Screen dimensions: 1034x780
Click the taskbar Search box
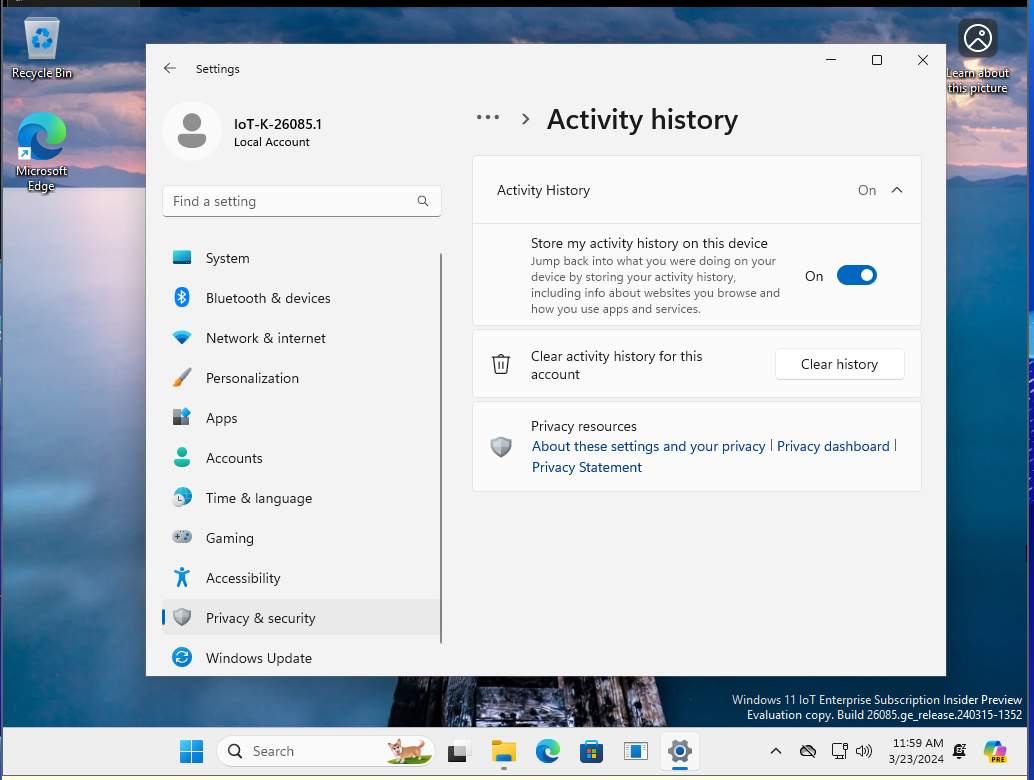point(325,751)
